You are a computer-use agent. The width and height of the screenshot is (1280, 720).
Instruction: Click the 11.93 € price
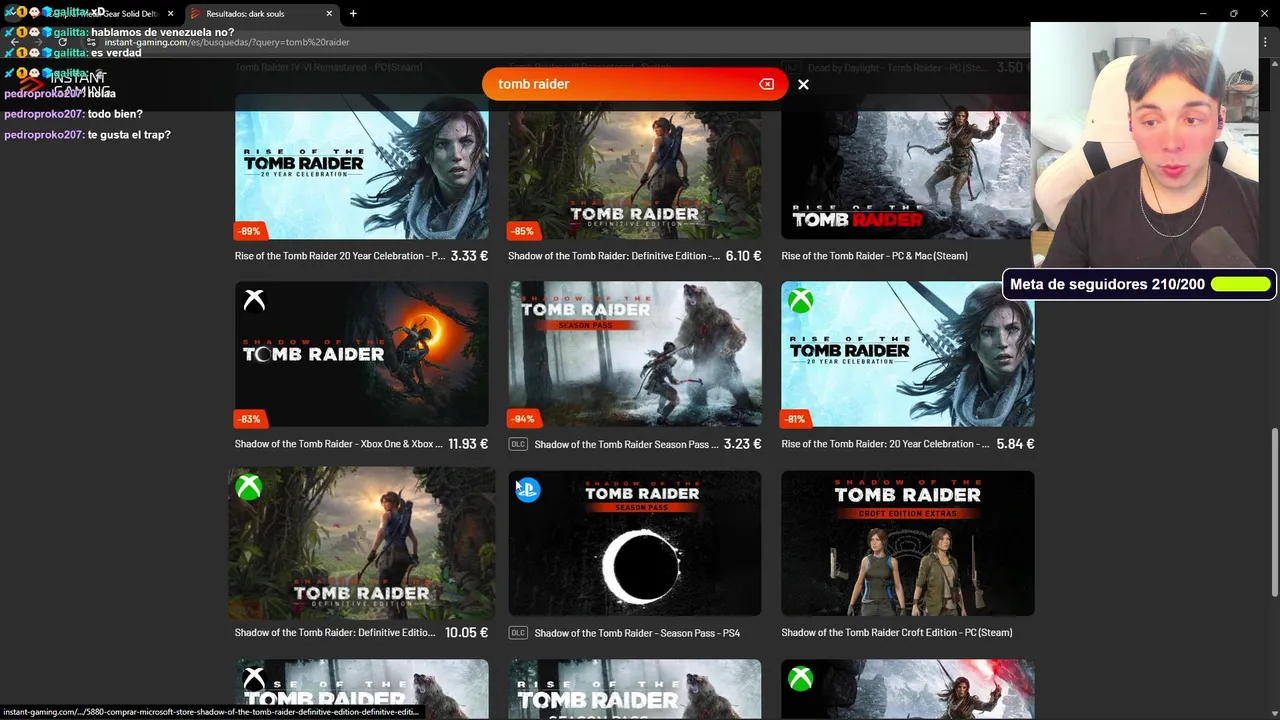468,444
